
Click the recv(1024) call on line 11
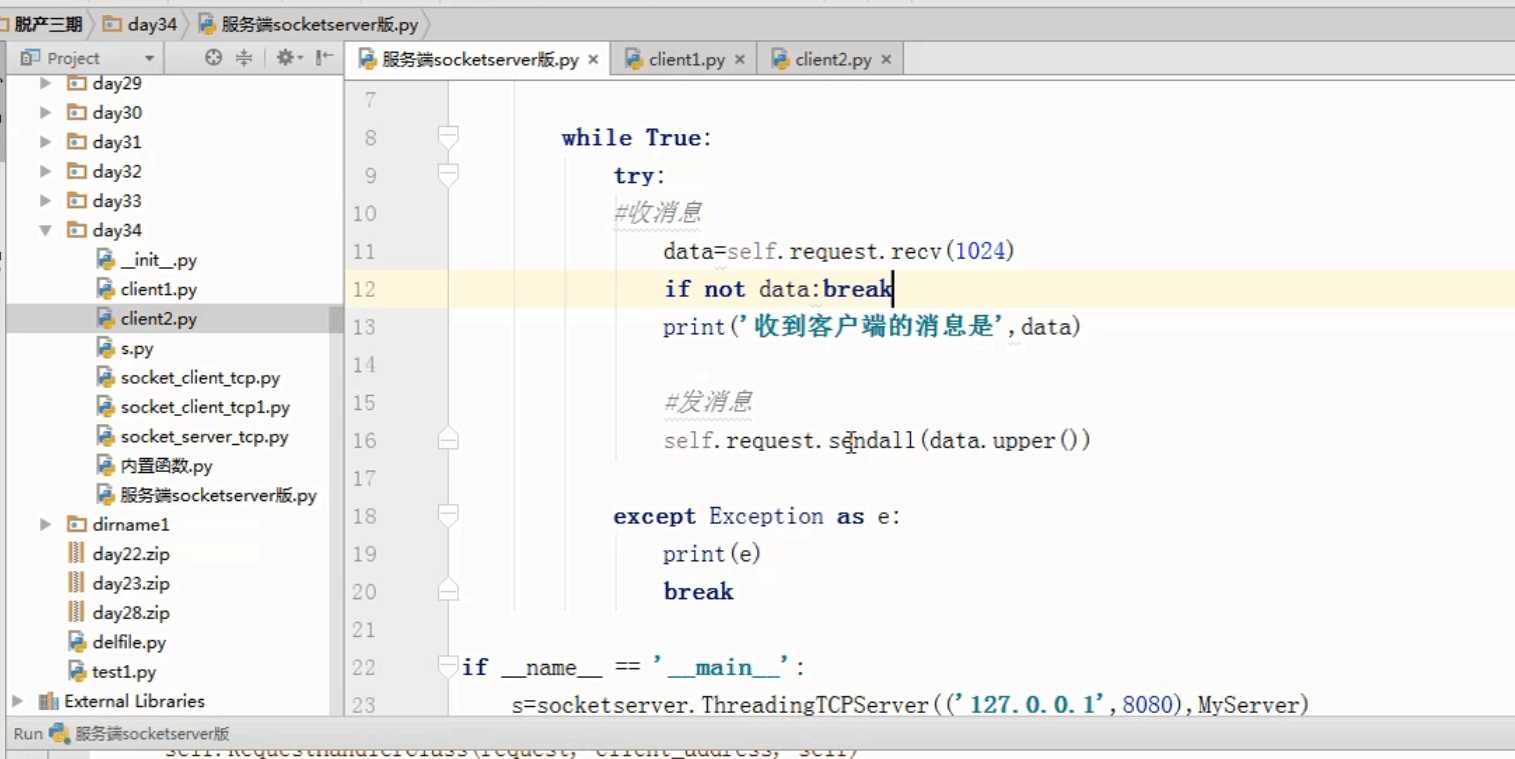(953, 251)
